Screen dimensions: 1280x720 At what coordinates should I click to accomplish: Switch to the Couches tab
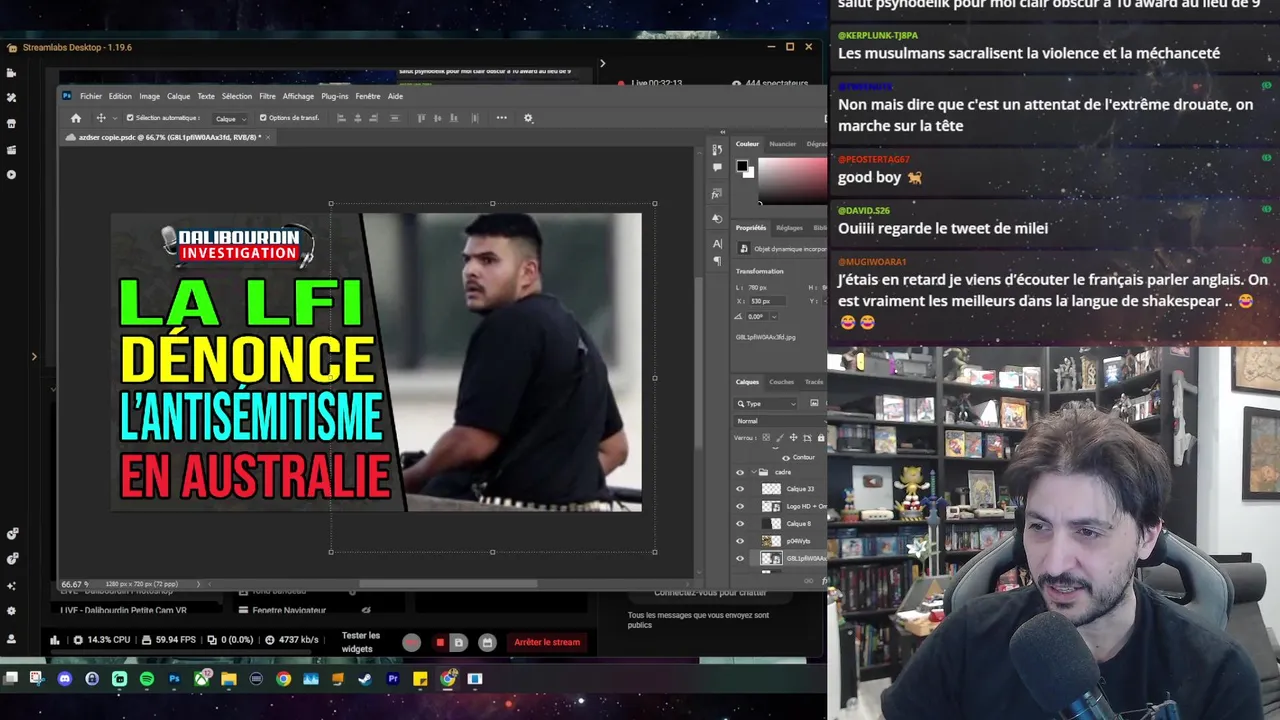click(781, 382)
